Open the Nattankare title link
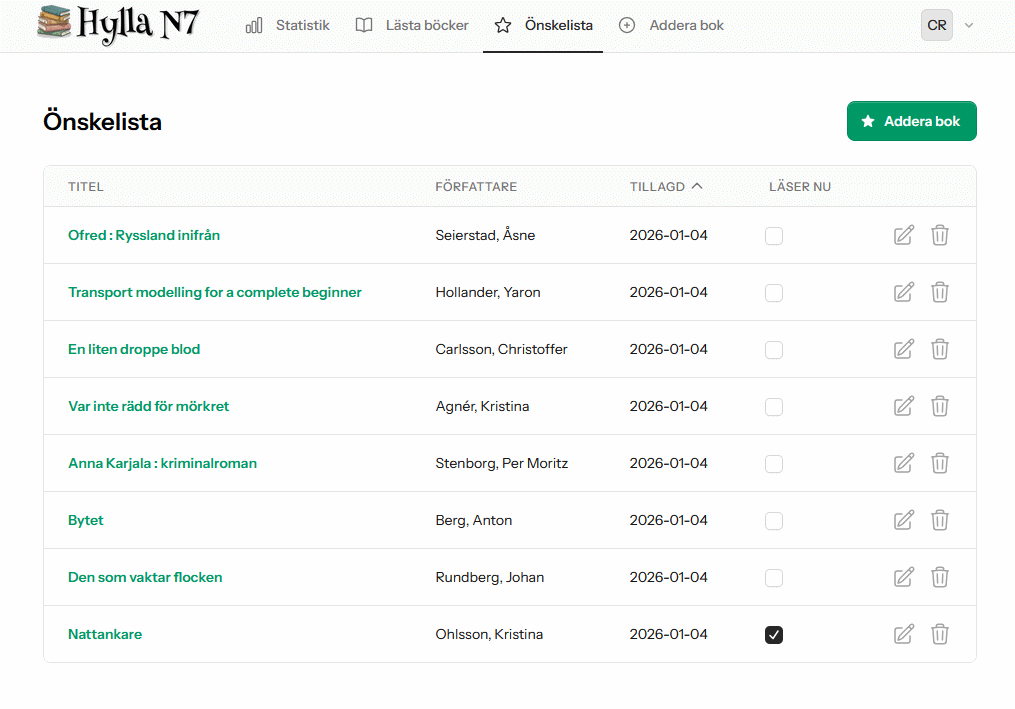Screen dimensions: 1015x709 click(105, 635)
